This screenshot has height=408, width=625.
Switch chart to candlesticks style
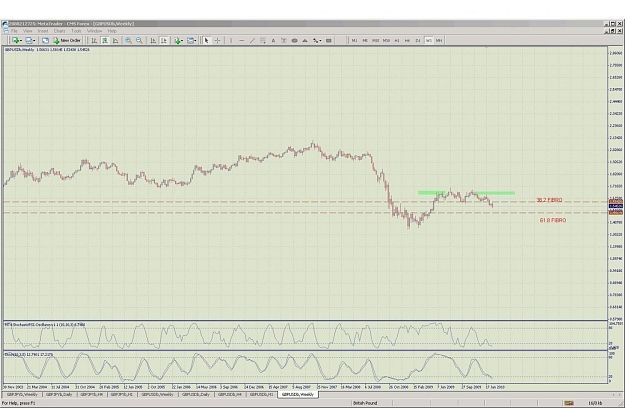click(105, 40)
